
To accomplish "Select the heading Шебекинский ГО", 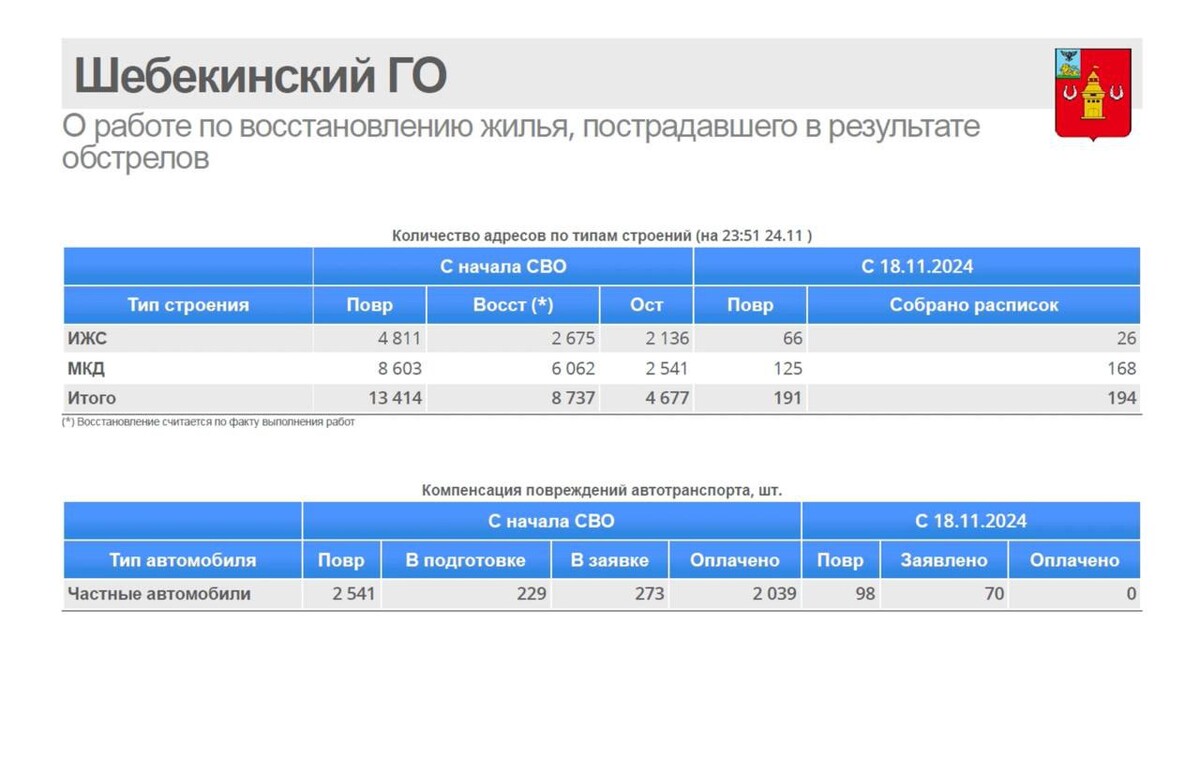I will (260, 77).
